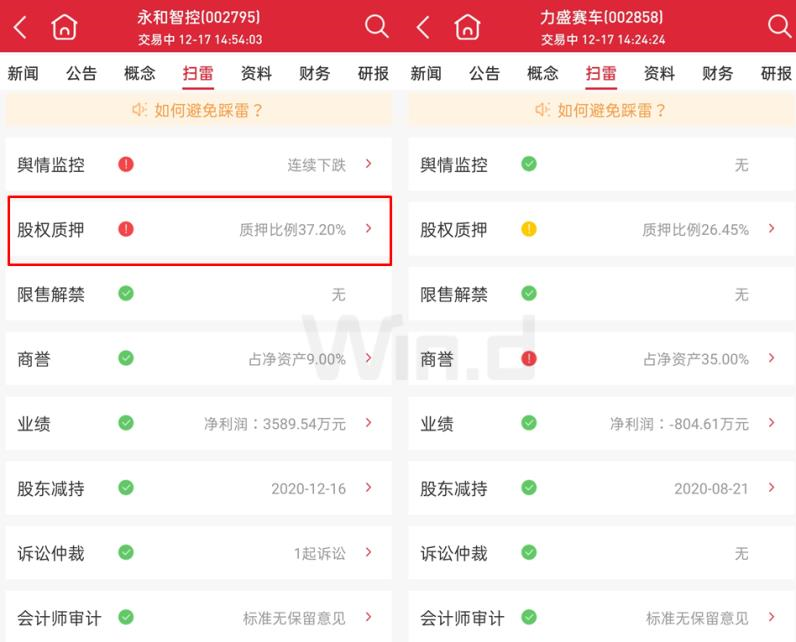The image size is (796, 642).
Task: Select 力盛赛车(002858) title
Action: point(602,17)
